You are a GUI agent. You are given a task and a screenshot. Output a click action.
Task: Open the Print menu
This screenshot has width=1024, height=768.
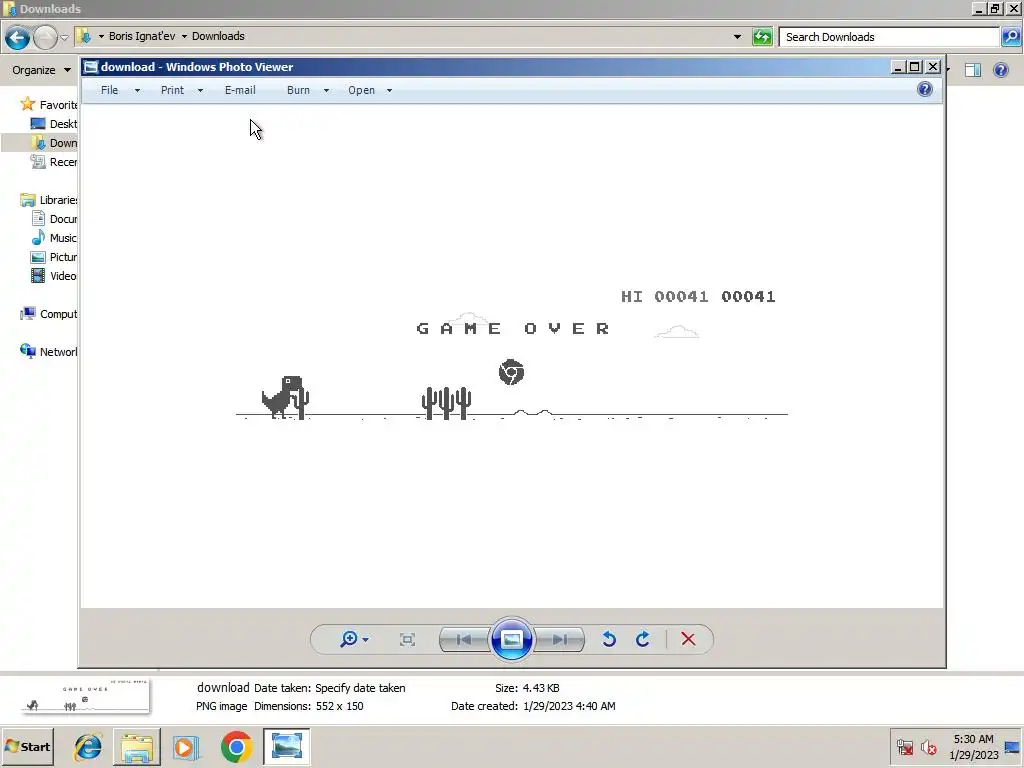(x=172, y=90)
